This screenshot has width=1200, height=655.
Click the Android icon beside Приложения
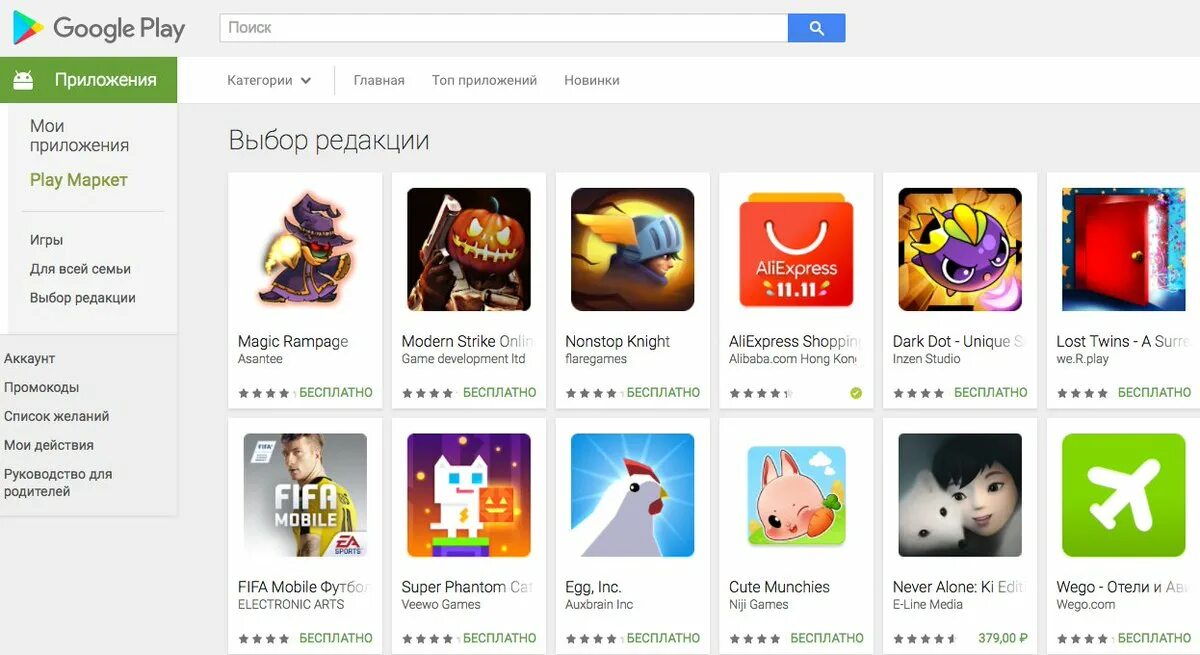pos(23,80)
